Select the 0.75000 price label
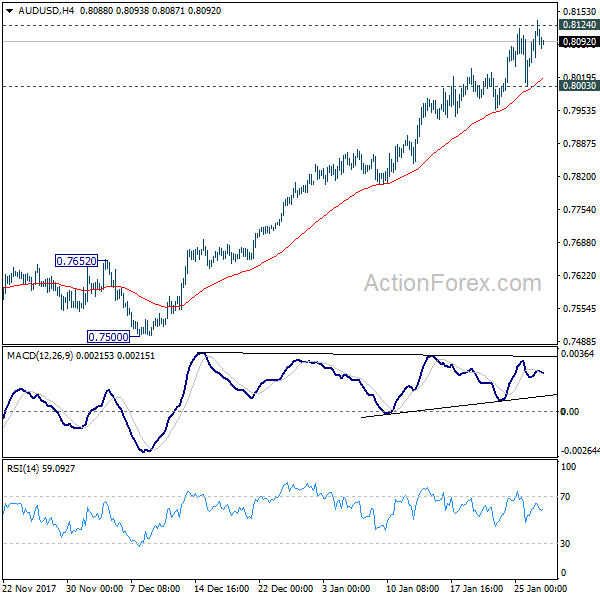The image size is (600, 600). pos(109,337)
